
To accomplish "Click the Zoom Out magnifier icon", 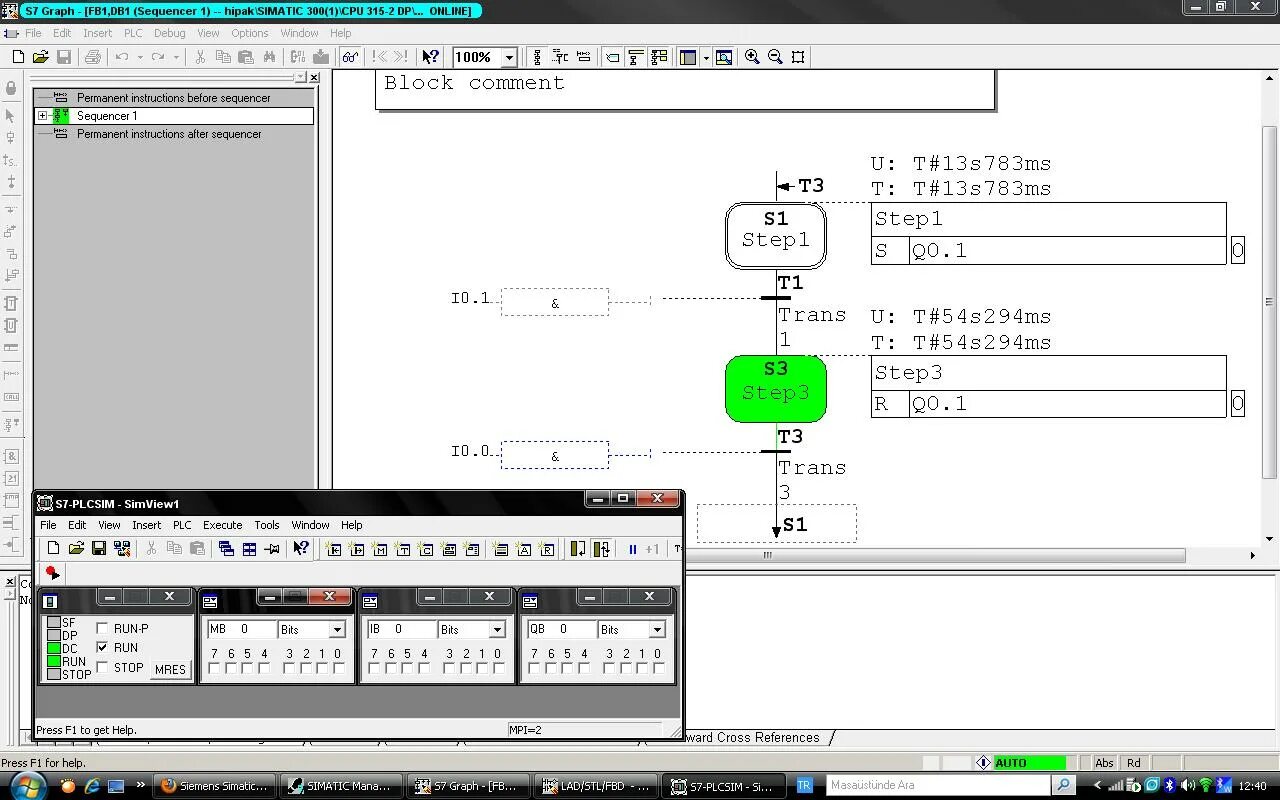I will (775, 57).
